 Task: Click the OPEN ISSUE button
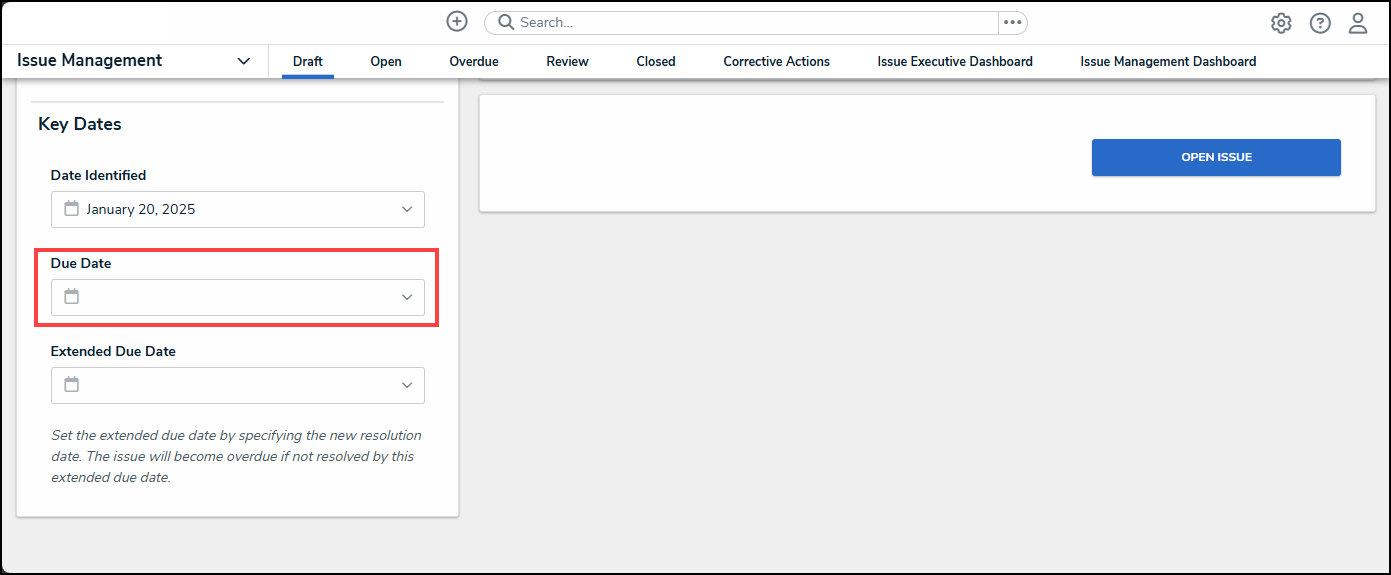[x=1216, y=157]
